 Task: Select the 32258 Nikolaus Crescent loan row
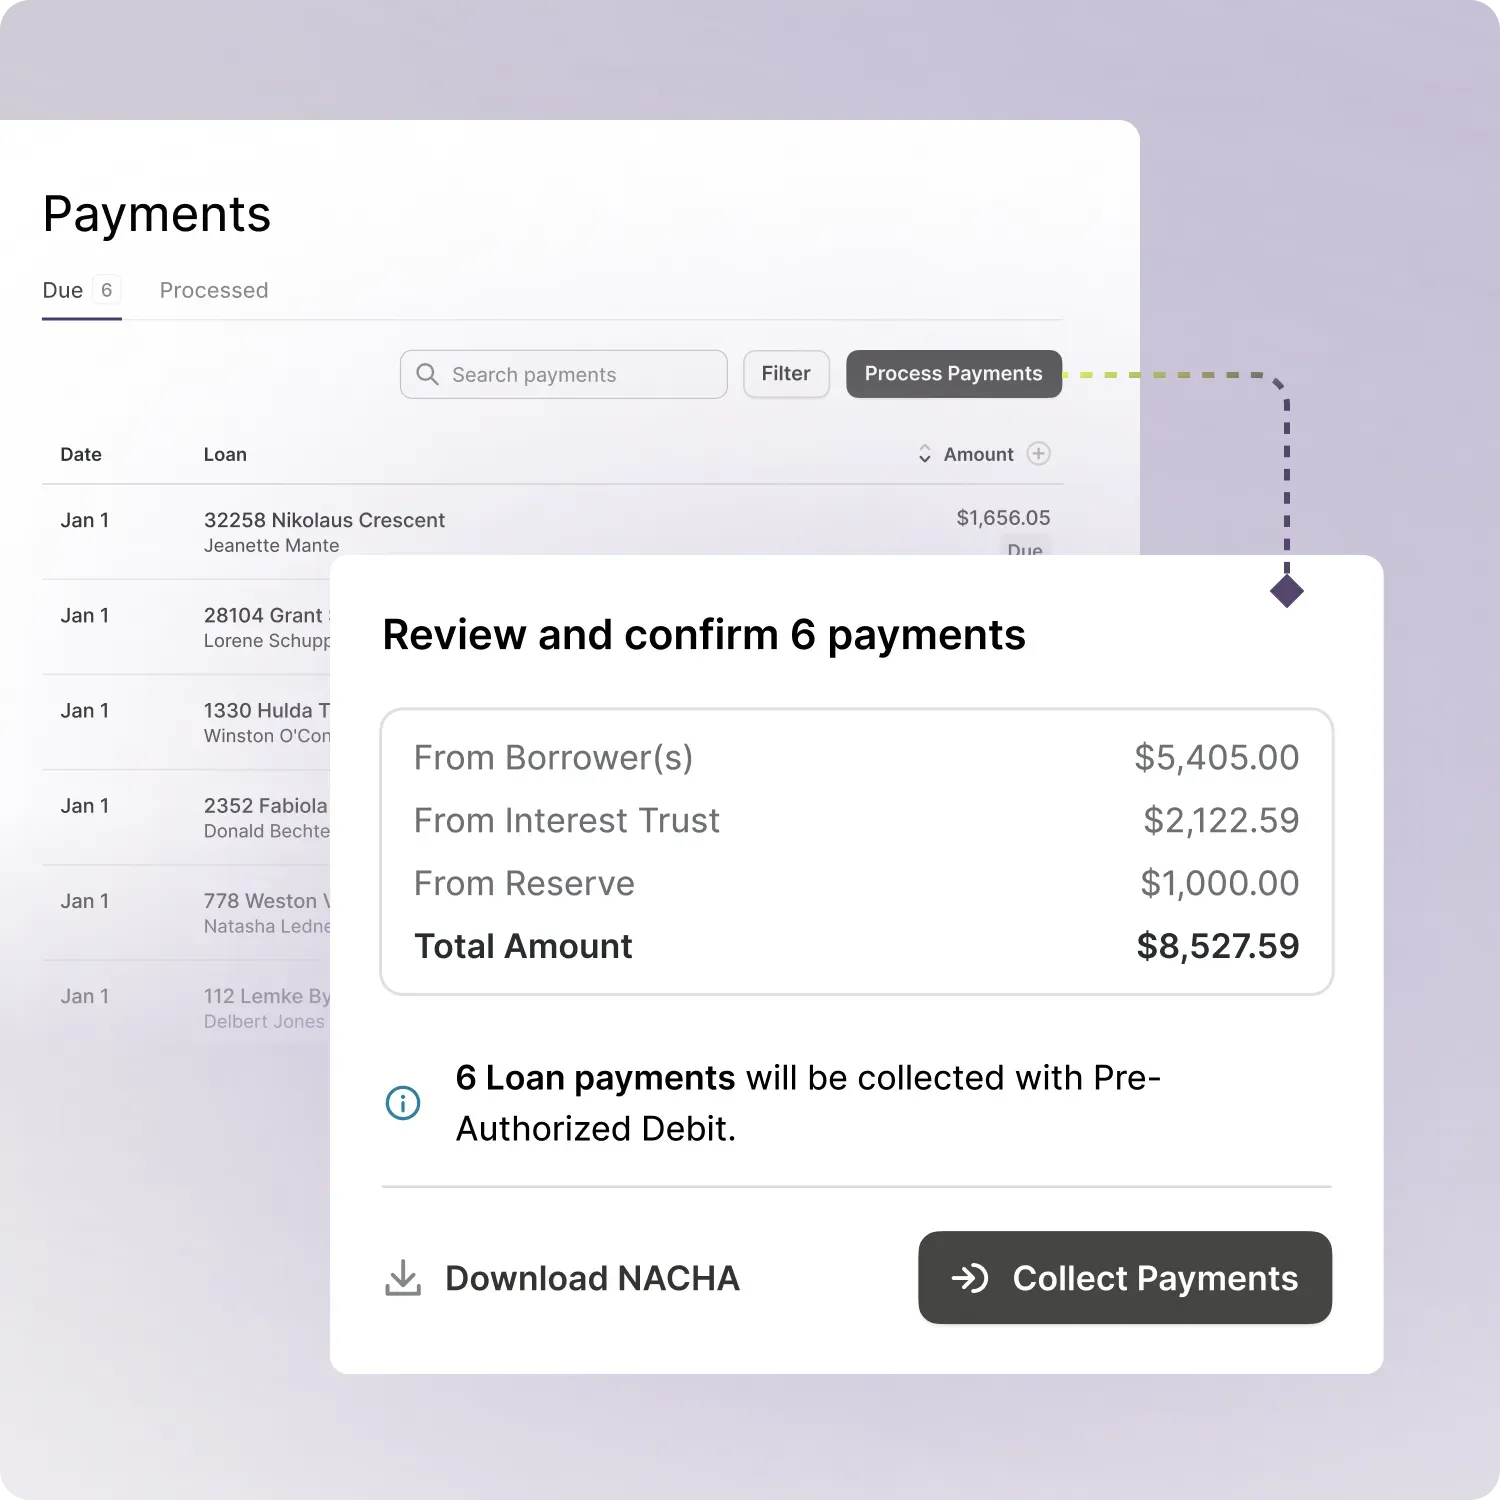point(324,520)
